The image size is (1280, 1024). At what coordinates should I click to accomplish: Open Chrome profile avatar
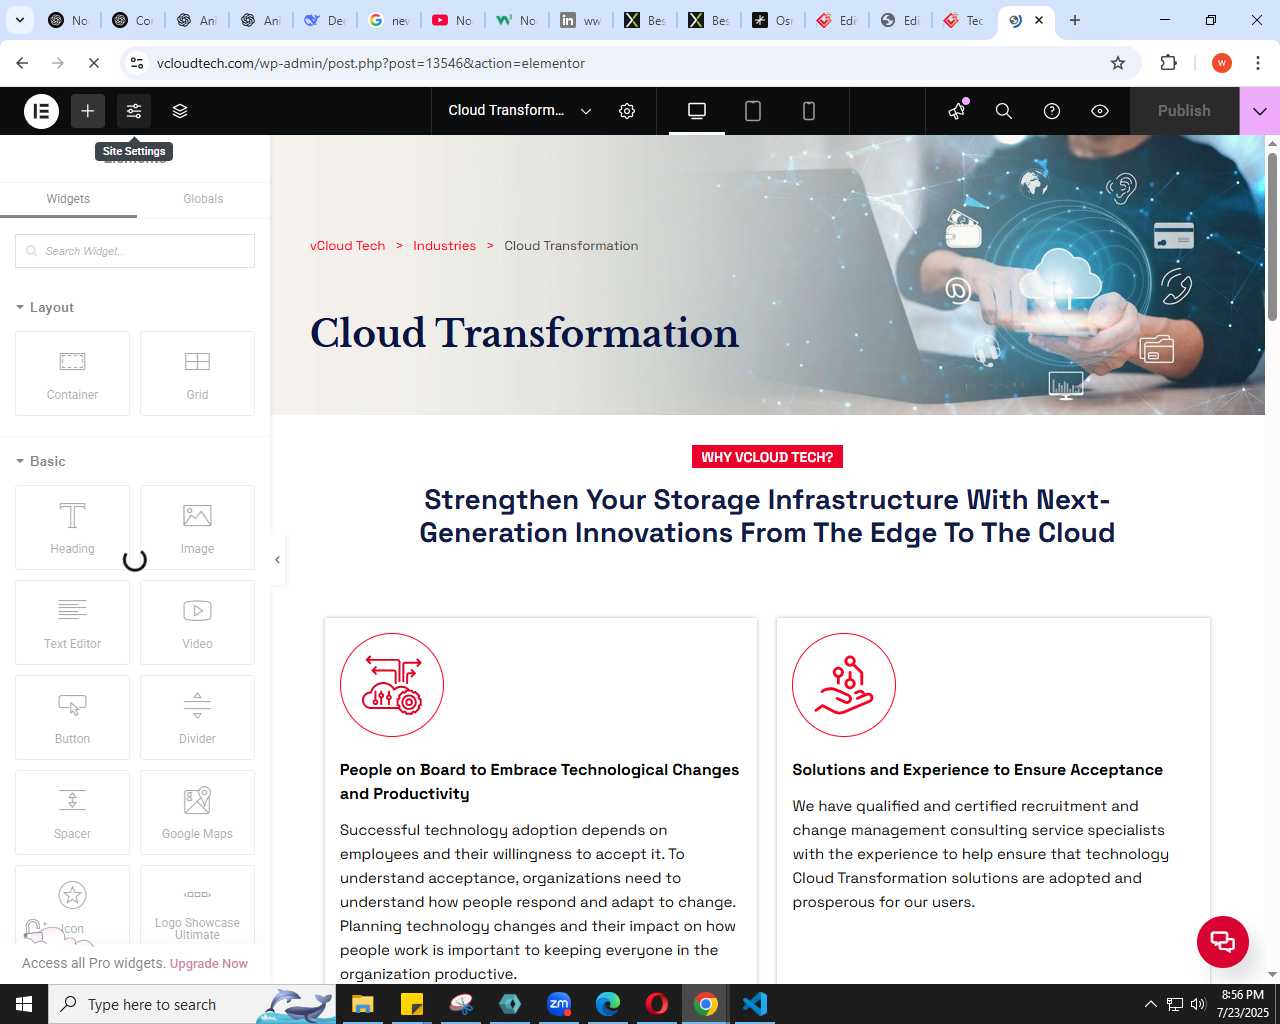(x=1221, y=63)
